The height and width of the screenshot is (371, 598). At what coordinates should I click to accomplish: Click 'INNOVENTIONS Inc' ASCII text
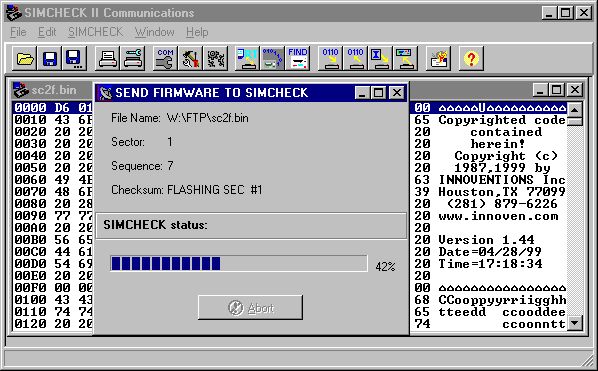pyautogui.click(x=502, y=180)
